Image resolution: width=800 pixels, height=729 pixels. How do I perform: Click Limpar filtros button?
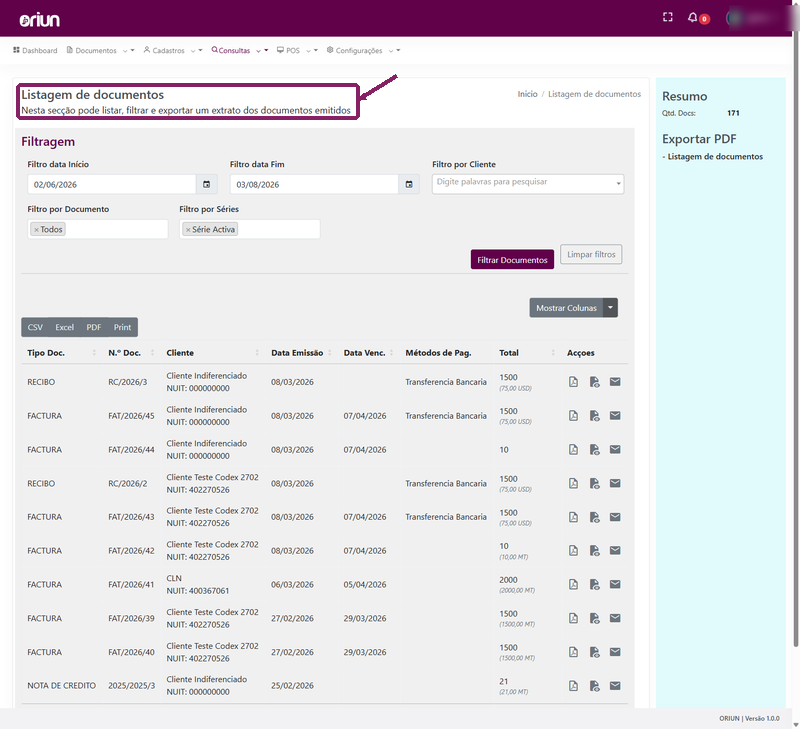coord(591,254)
